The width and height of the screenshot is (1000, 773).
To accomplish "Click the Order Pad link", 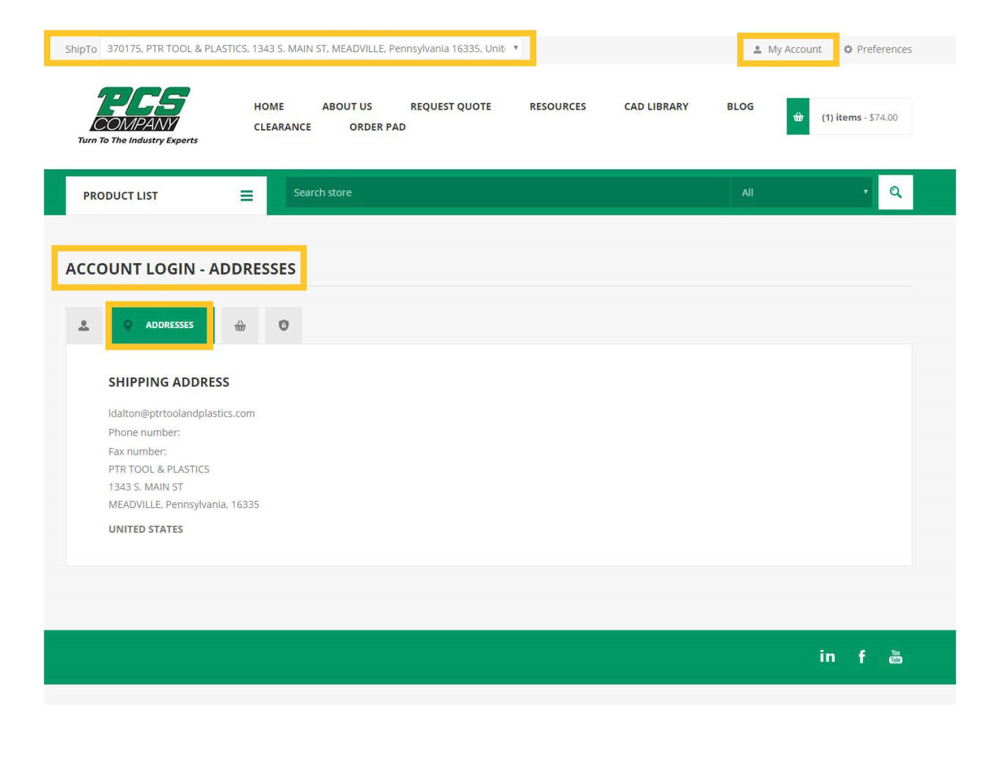I will point(377,127).
